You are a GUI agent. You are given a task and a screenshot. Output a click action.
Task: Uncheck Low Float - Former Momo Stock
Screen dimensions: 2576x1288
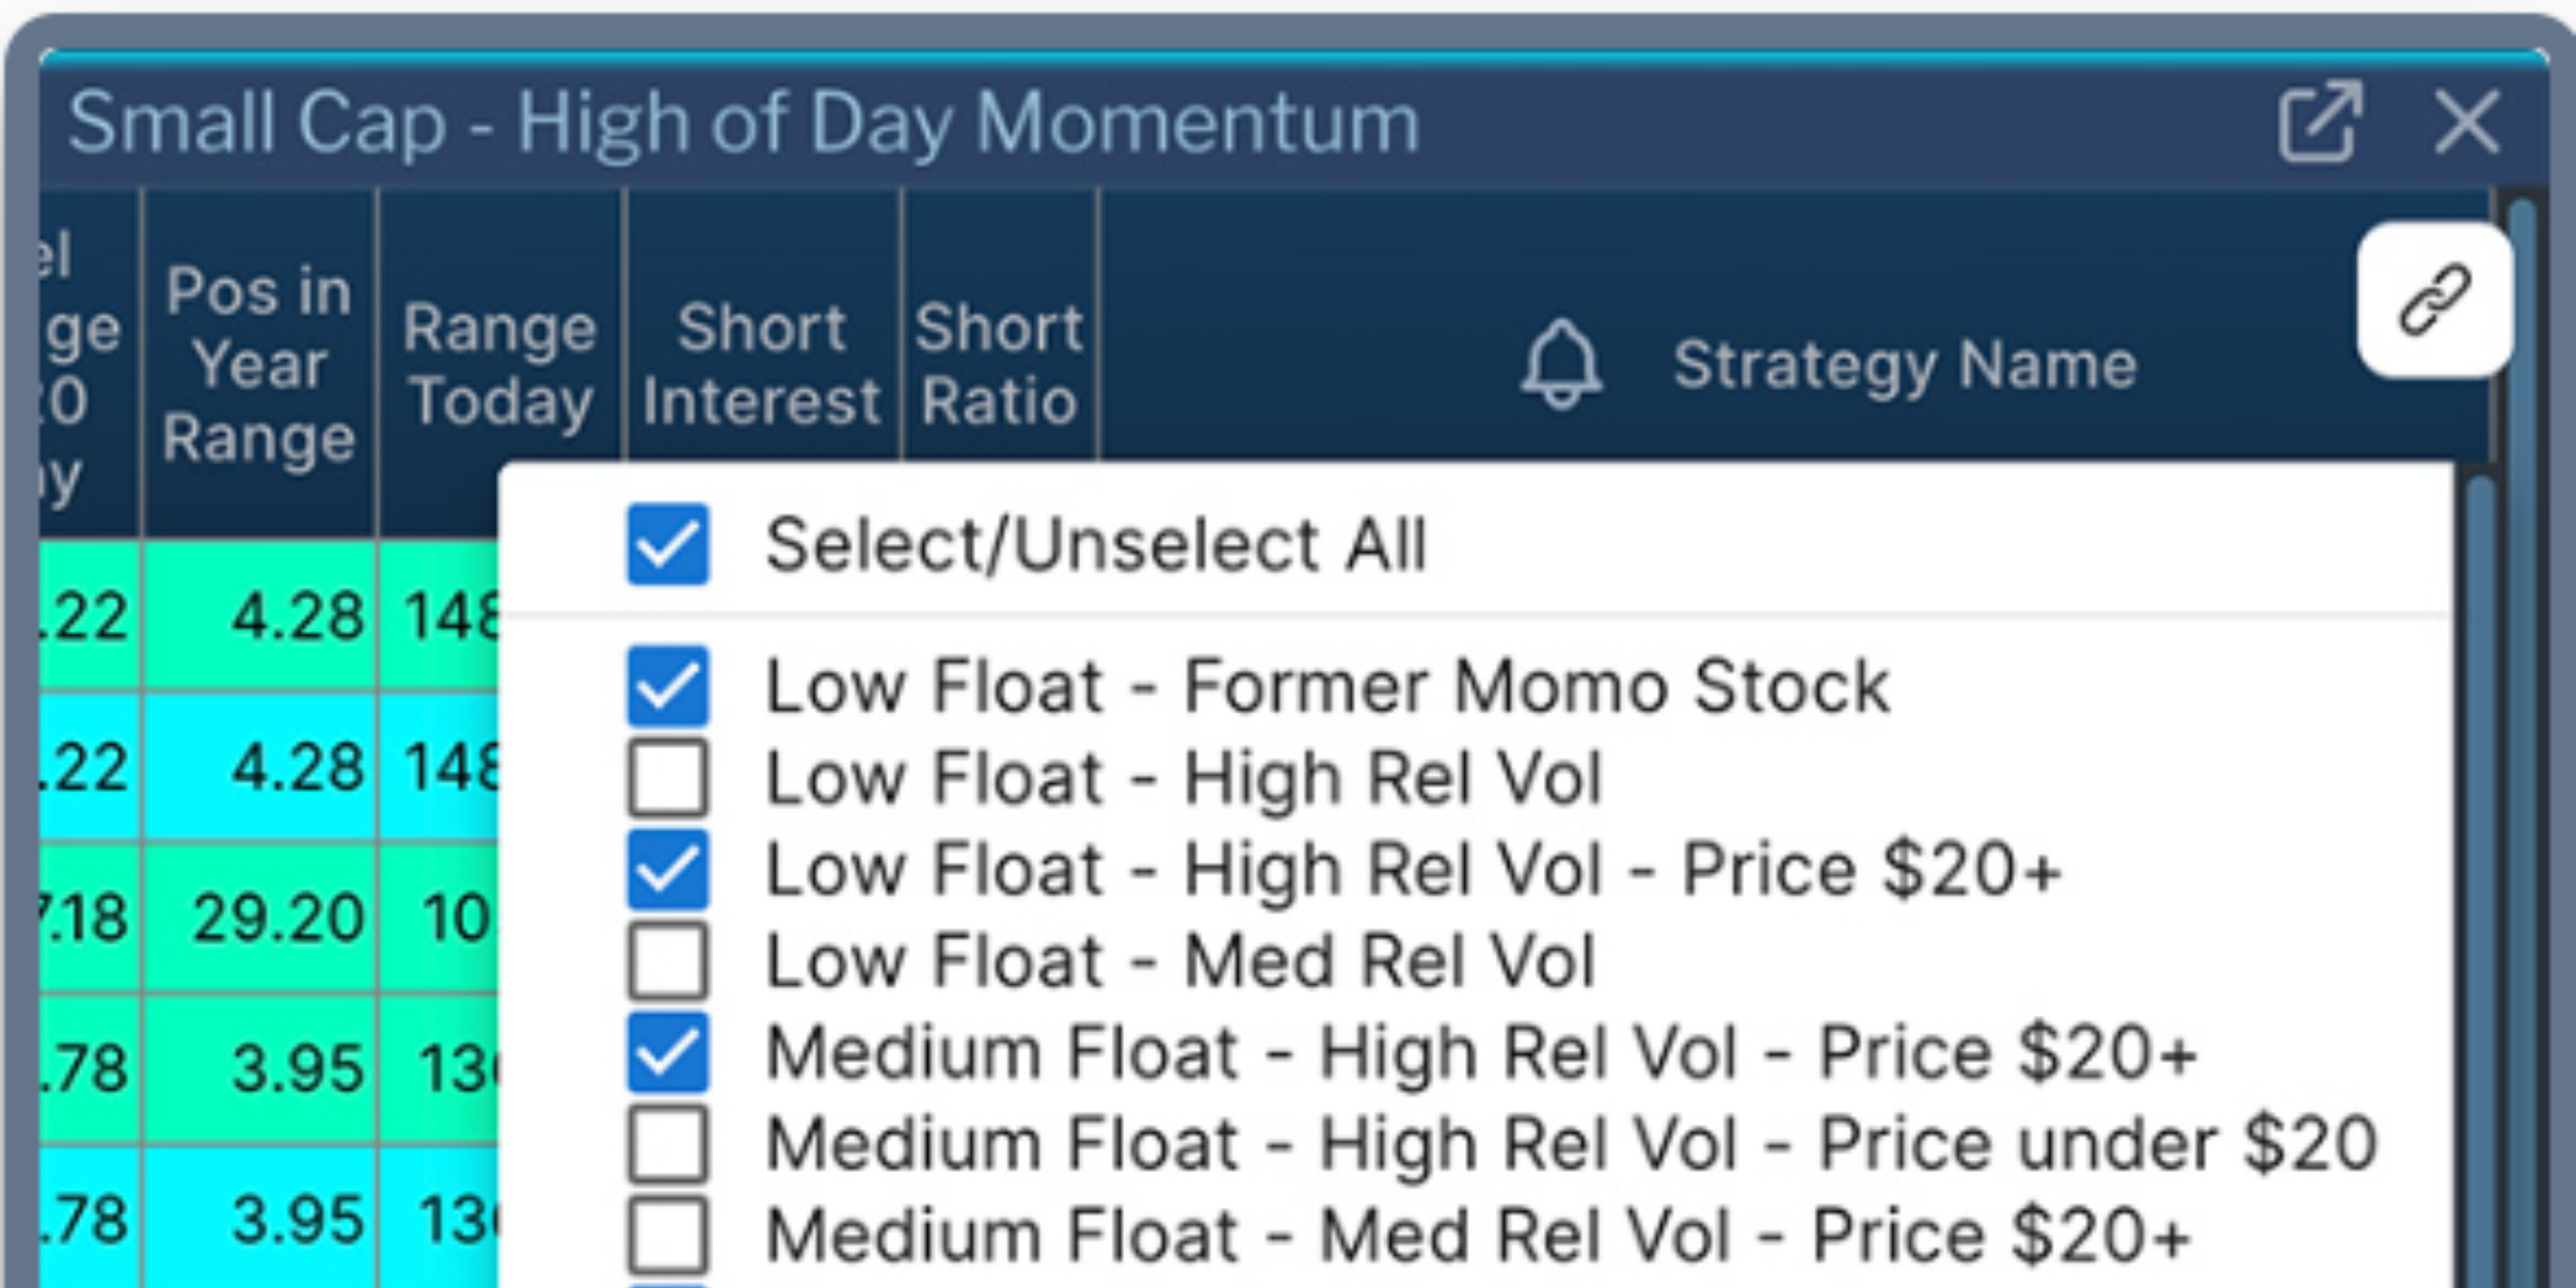coord(668,686)
